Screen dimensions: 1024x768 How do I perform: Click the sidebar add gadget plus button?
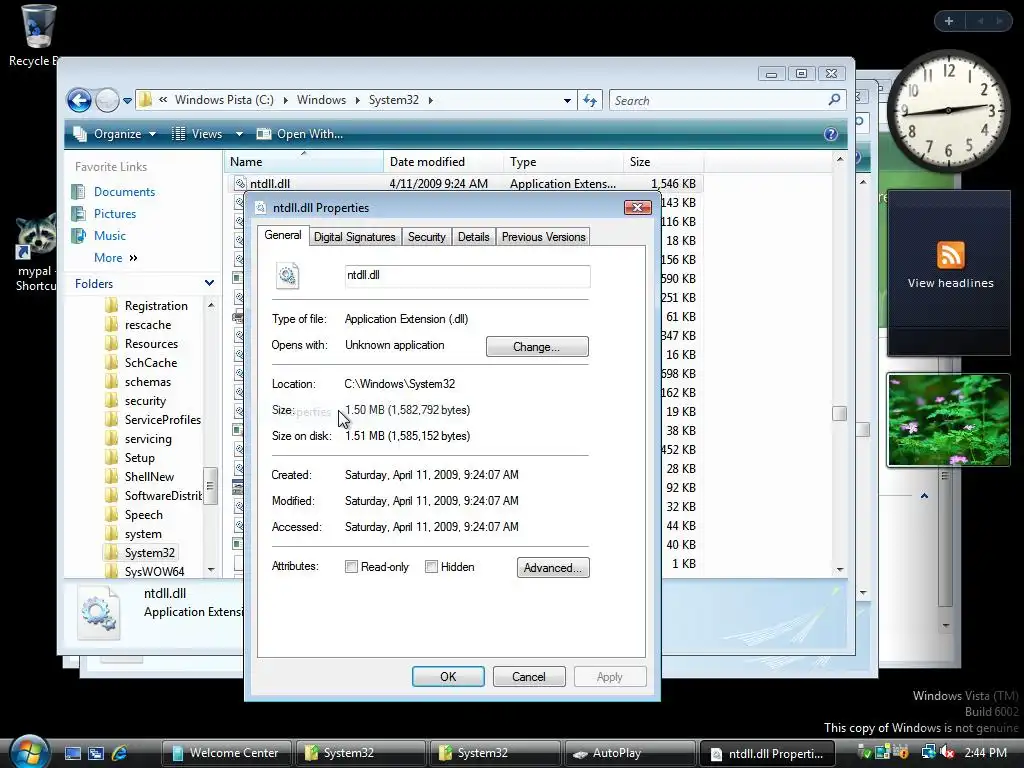949,21
